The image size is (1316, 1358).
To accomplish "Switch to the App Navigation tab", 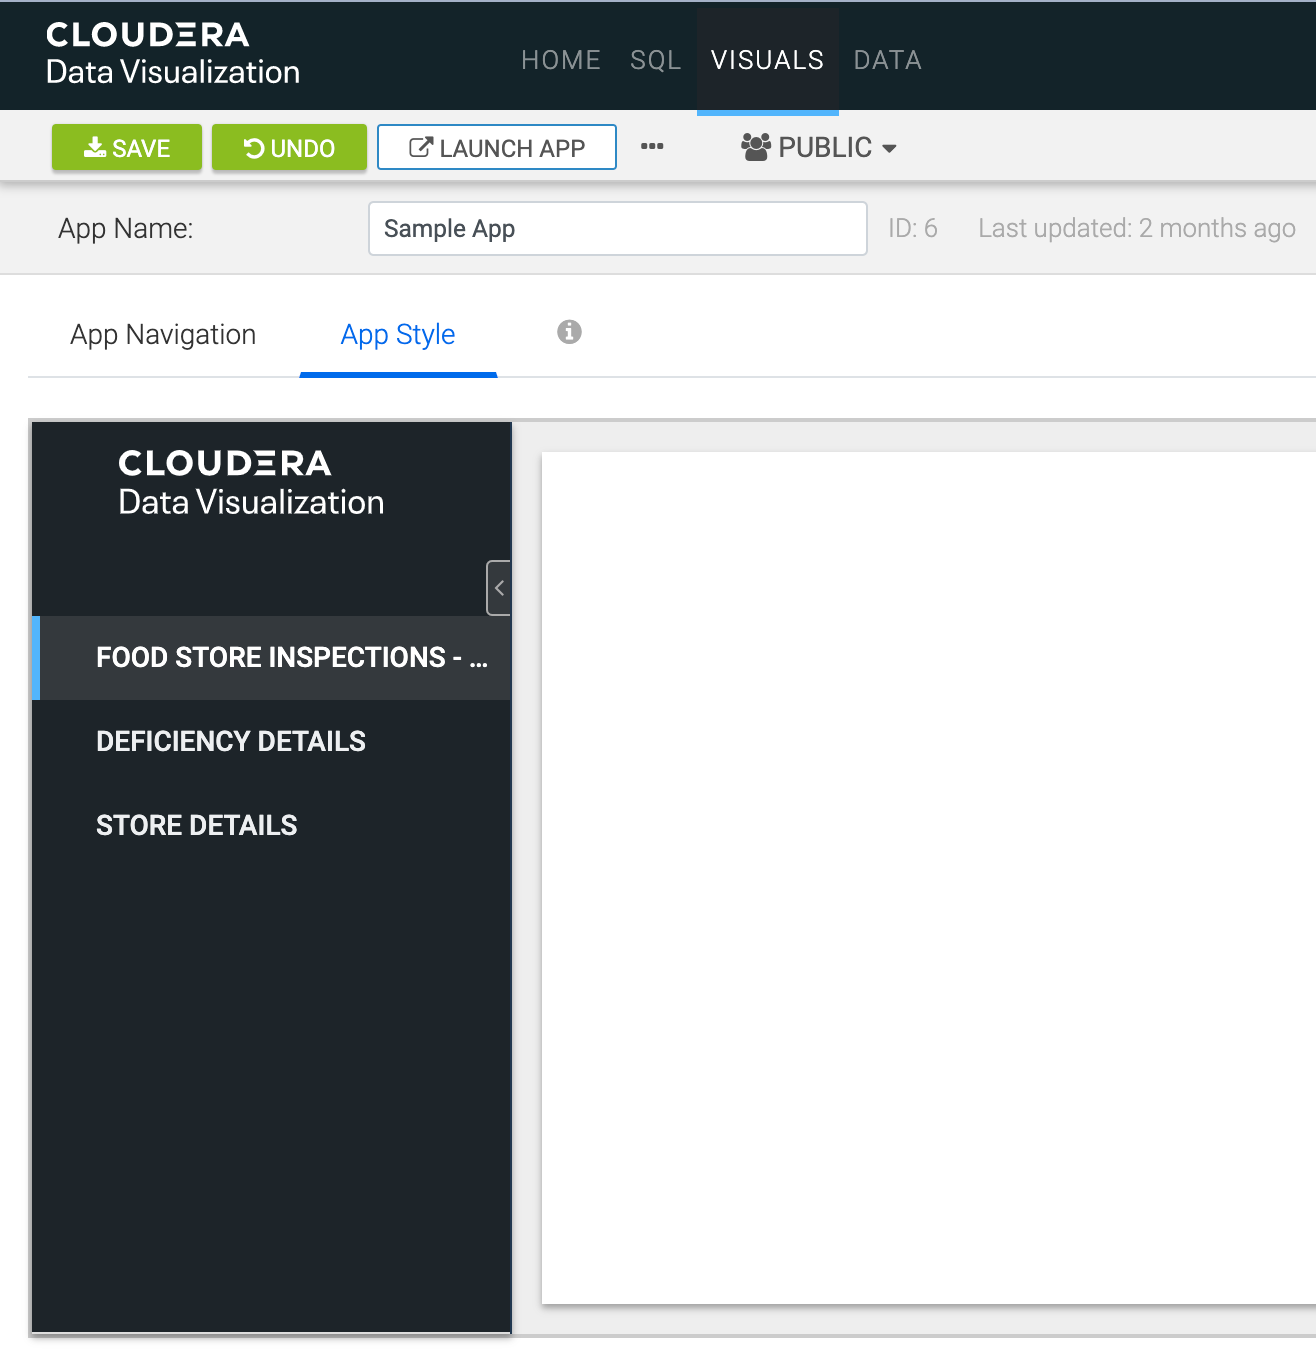I will click(163, 335).
